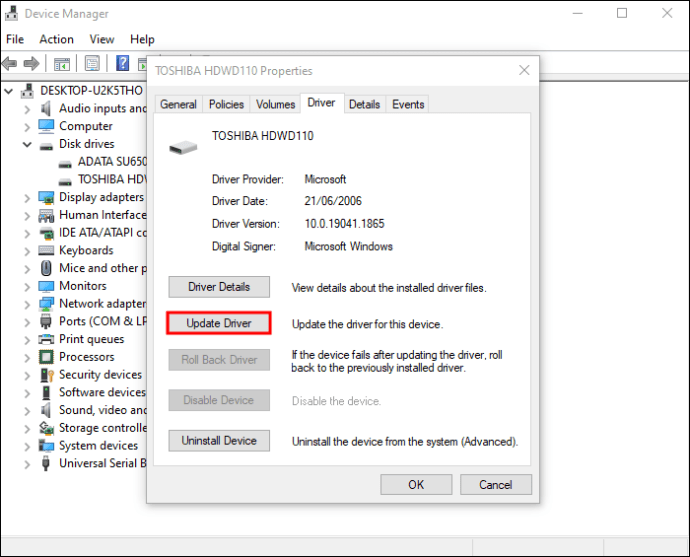Click the Universal Serial Bus icon
This screenshot has width=690, height=557.
(45, 463)
